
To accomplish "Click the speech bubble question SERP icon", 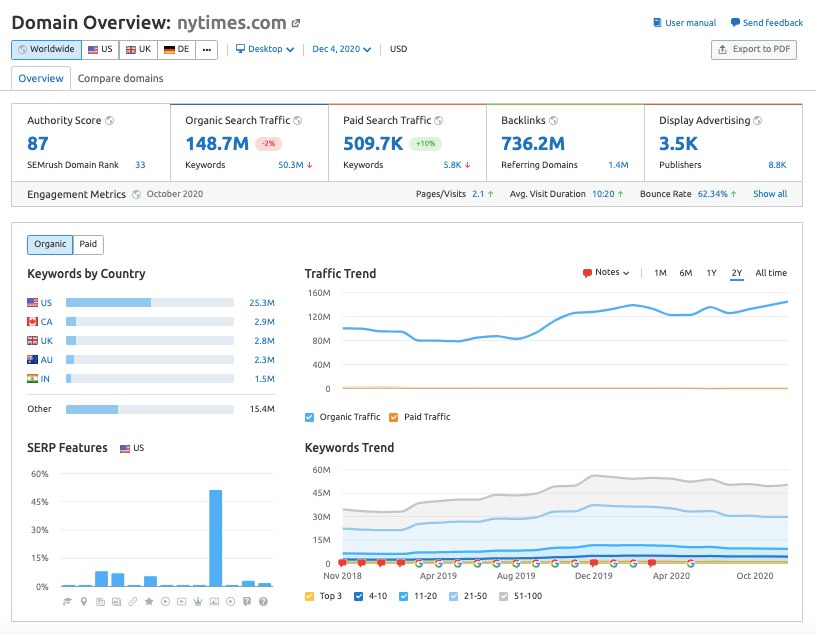I will 247,602.
